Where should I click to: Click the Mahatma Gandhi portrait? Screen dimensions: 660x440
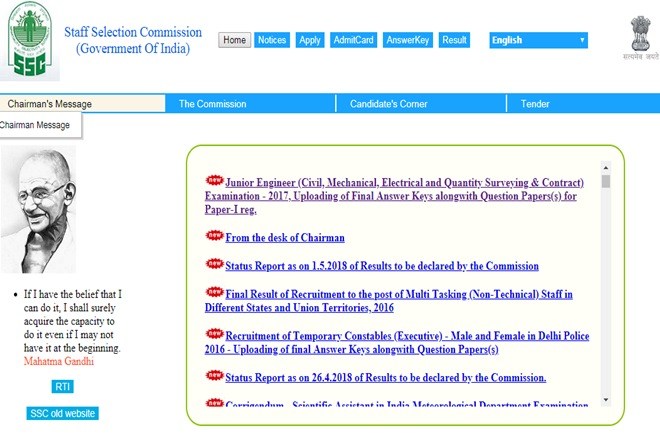click(38, 209)
